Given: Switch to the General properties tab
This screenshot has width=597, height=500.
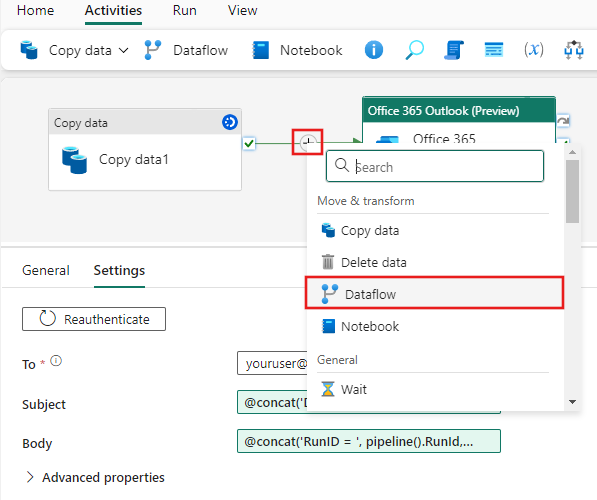Looking at the screenshot, I should pyautogui.click(x=46, y=270).
